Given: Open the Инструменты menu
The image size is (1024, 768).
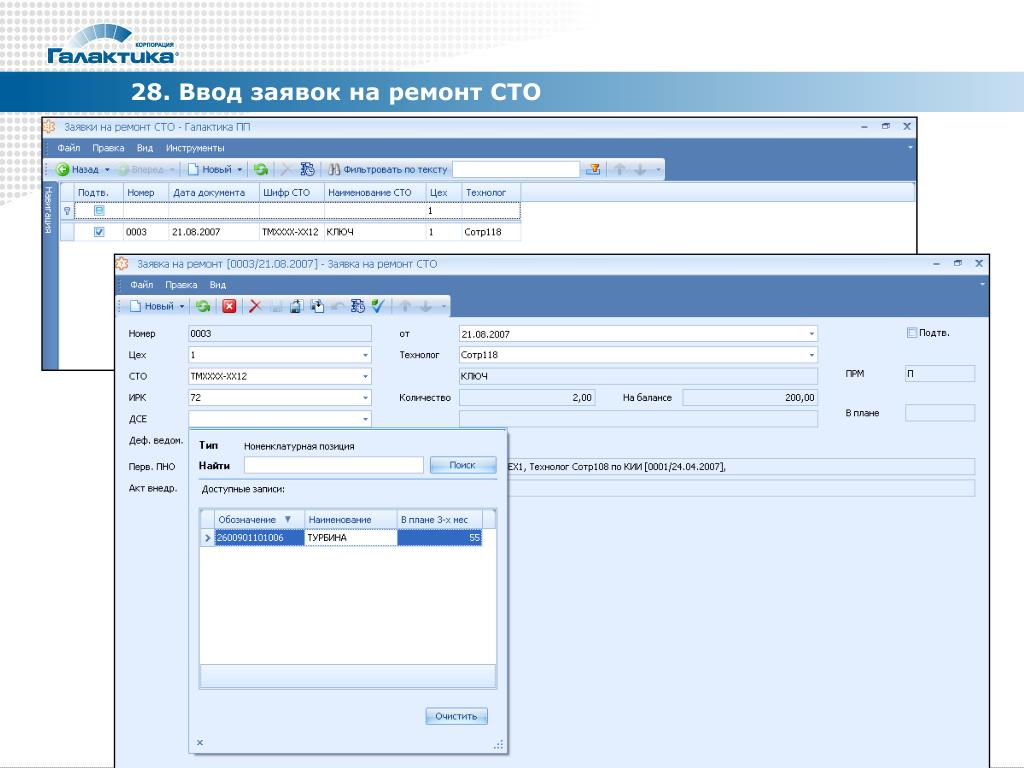Looking at the screenshot, I should (x=195, y=148).
